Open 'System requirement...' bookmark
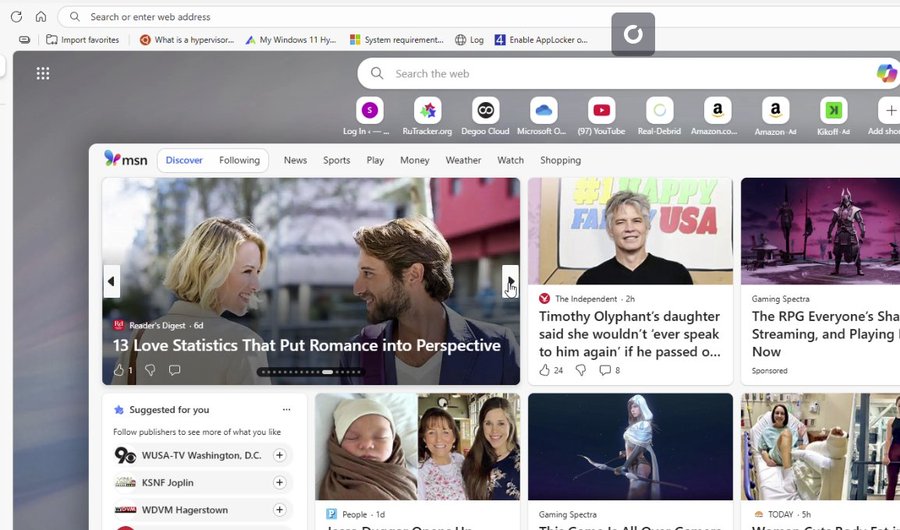 point(397,40)
